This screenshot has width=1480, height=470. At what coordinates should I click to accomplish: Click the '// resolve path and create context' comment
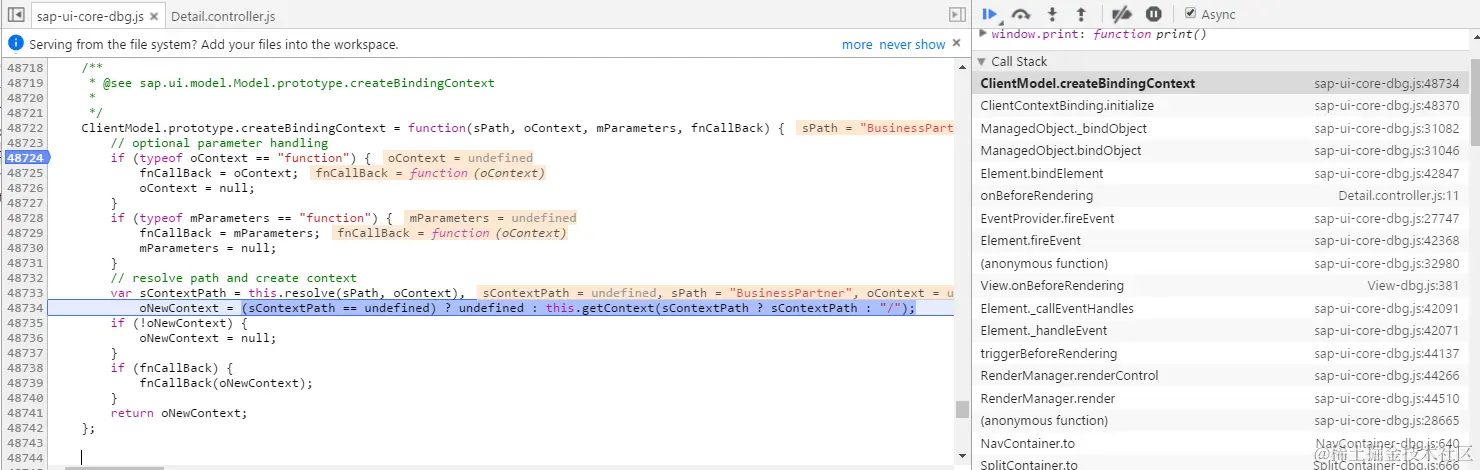click(233, 278)
